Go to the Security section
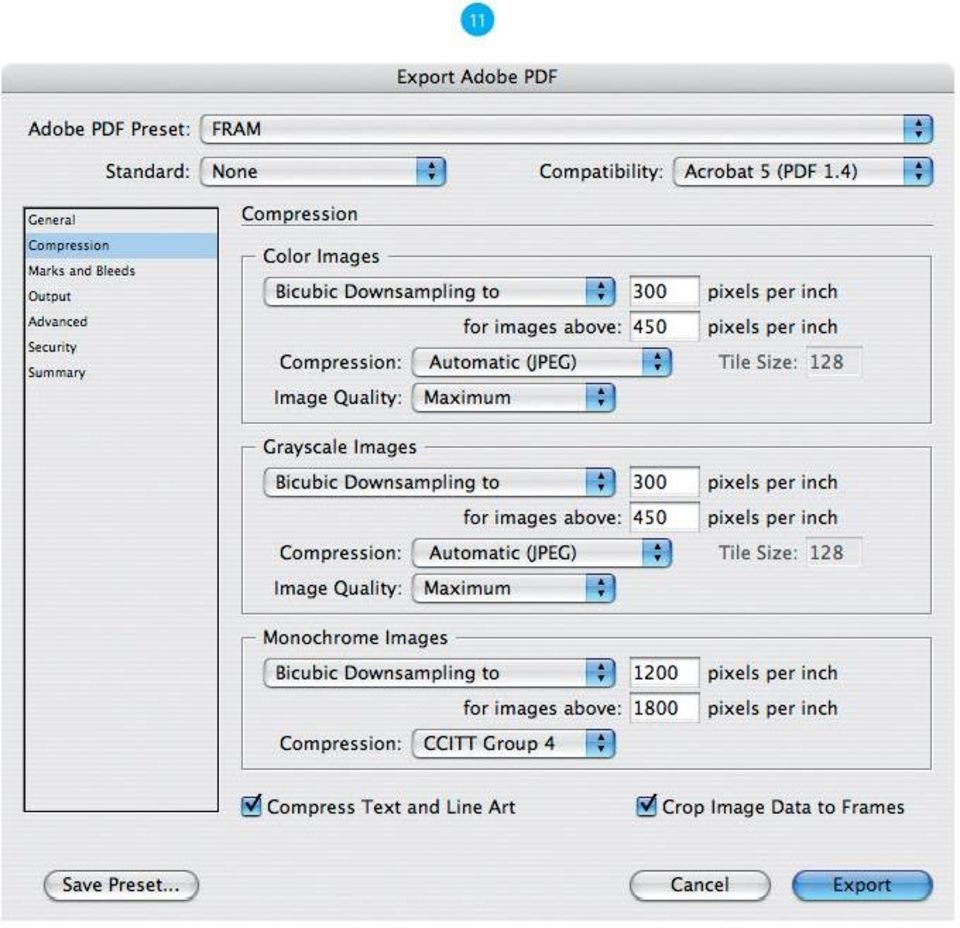 tap(121, 347)
